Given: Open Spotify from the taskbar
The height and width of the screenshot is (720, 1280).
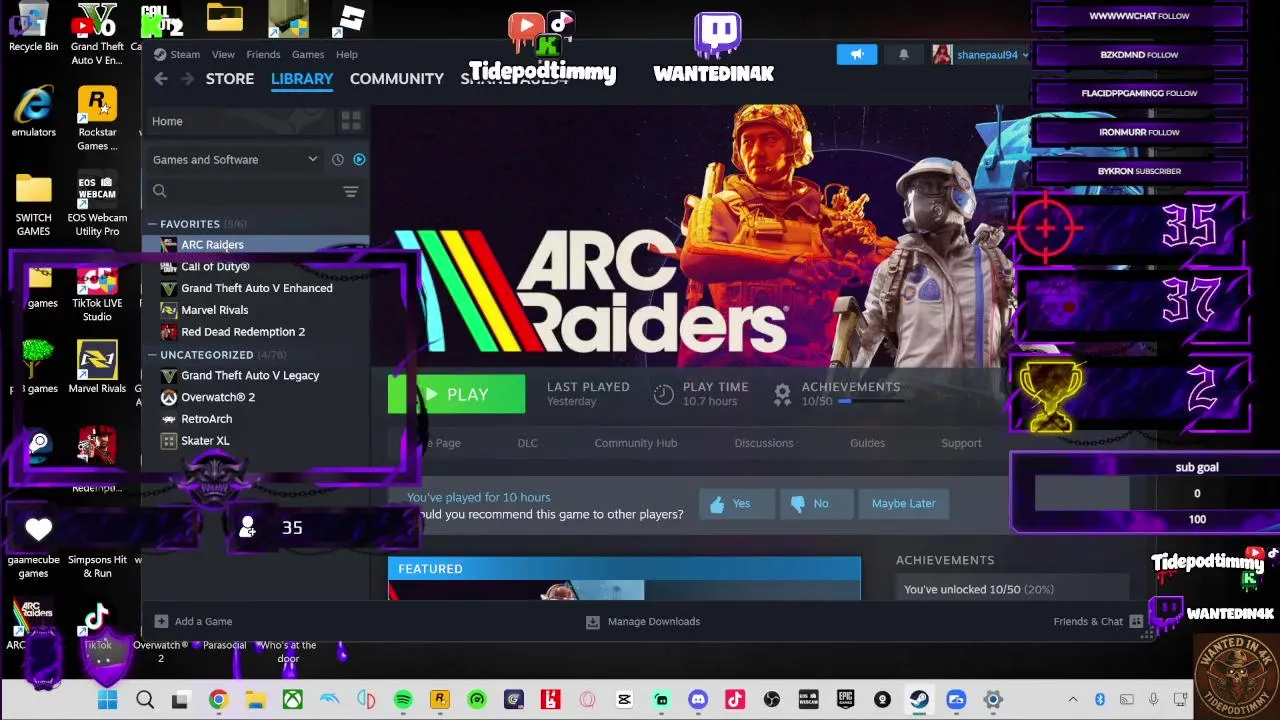Looking at the screenshot, I should [403, 700].
